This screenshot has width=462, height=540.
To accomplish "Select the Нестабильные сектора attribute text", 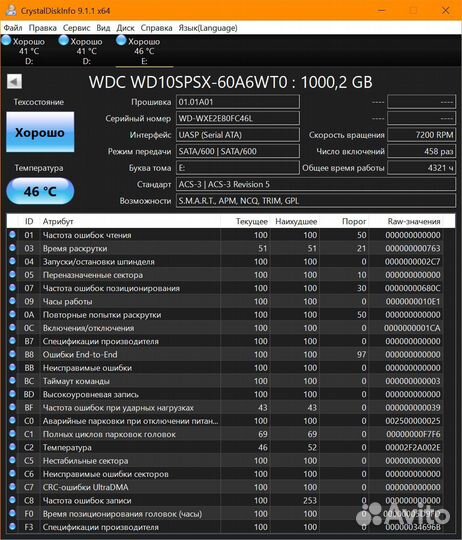I will point(85,461).
